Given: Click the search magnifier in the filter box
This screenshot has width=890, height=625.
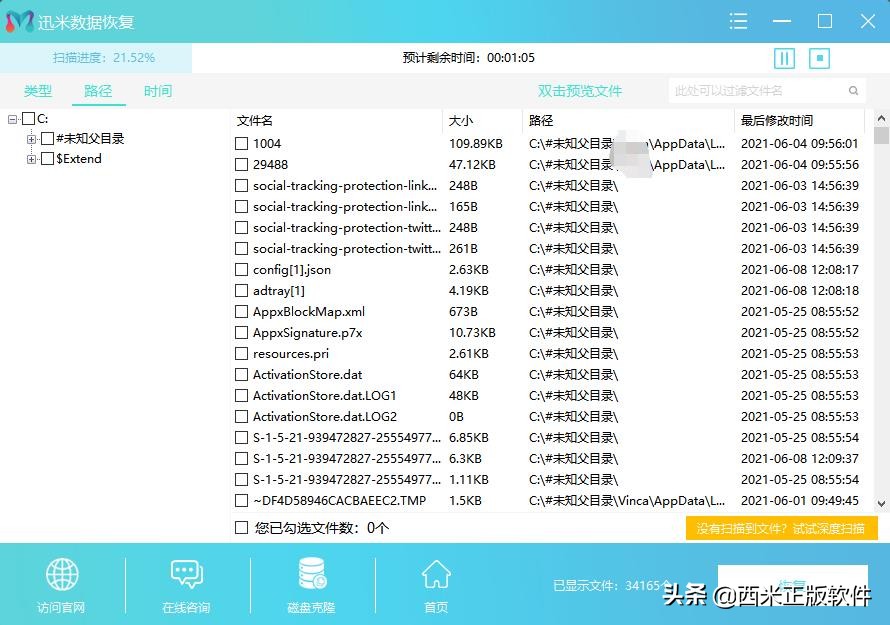Looking at the screenshot, I should point(853,91).
